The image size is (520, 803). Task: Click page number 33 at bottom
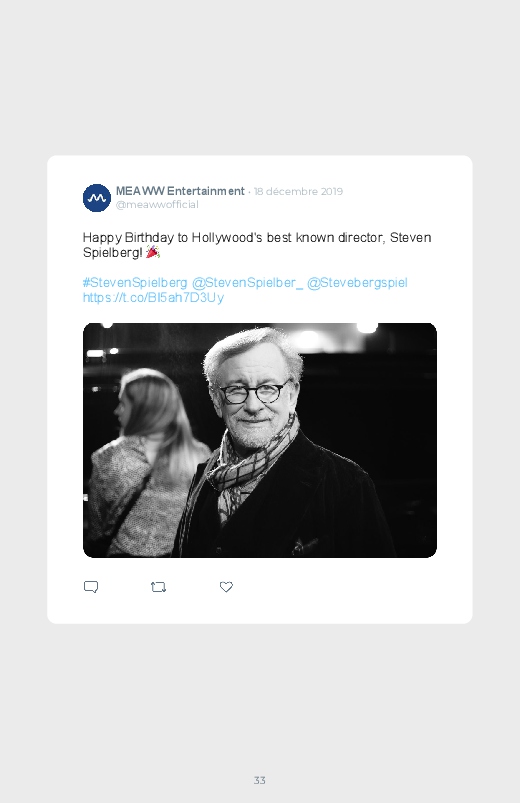point(260,780)
